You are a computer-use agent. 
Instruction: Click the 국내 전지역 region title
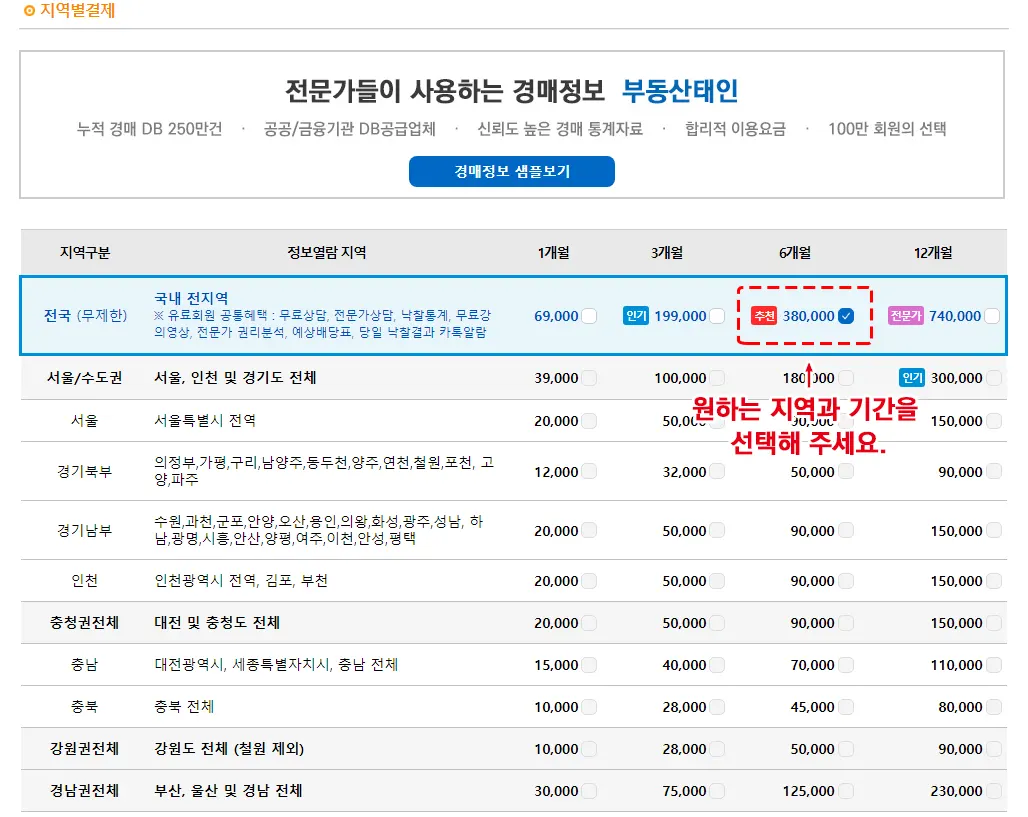point(191,298)
